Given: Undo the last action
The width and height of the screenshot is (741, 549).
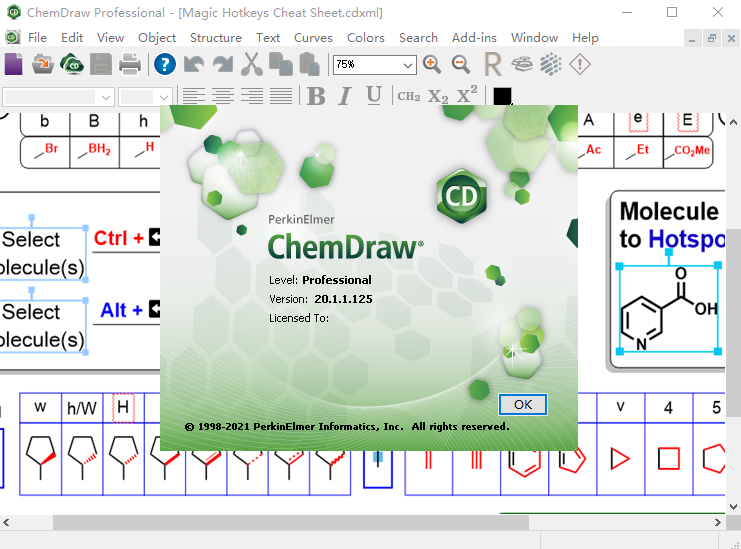Looking at the screenshot, I should pos(194,64).
